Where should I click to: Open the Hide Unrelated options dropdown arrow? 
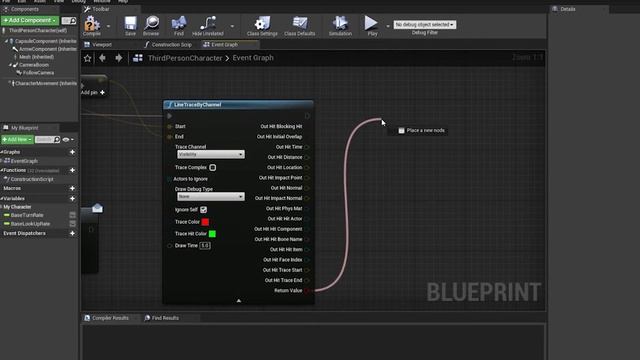[x=232, y=26]
